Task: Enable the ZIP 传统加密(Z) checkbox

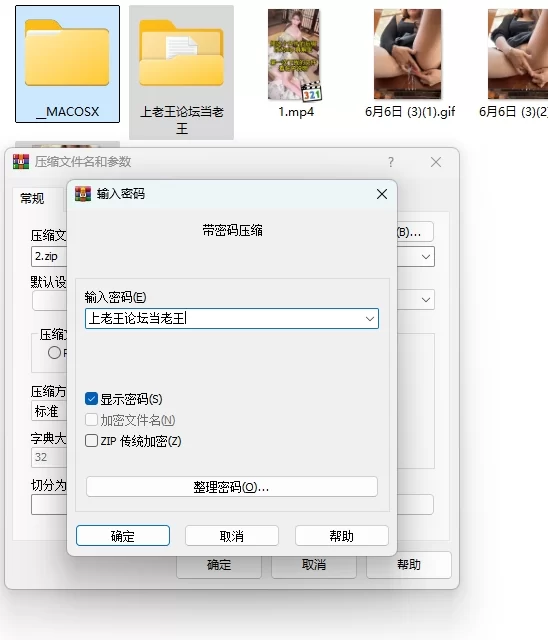Action: [91, 441]
